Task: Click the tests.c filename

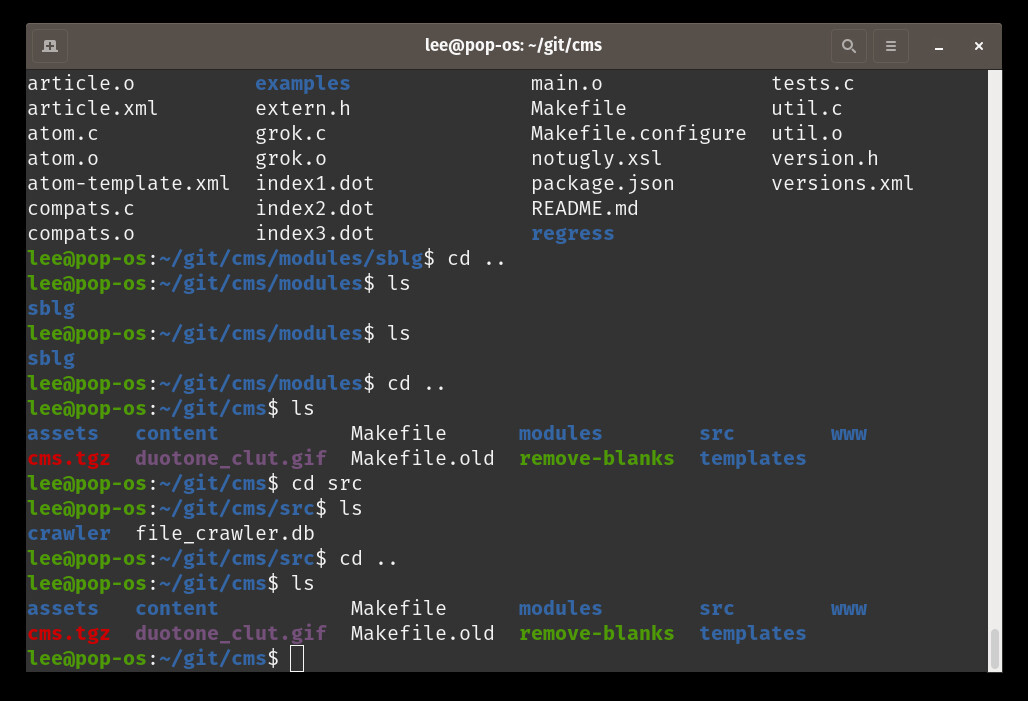Action: tap(812, 83)
